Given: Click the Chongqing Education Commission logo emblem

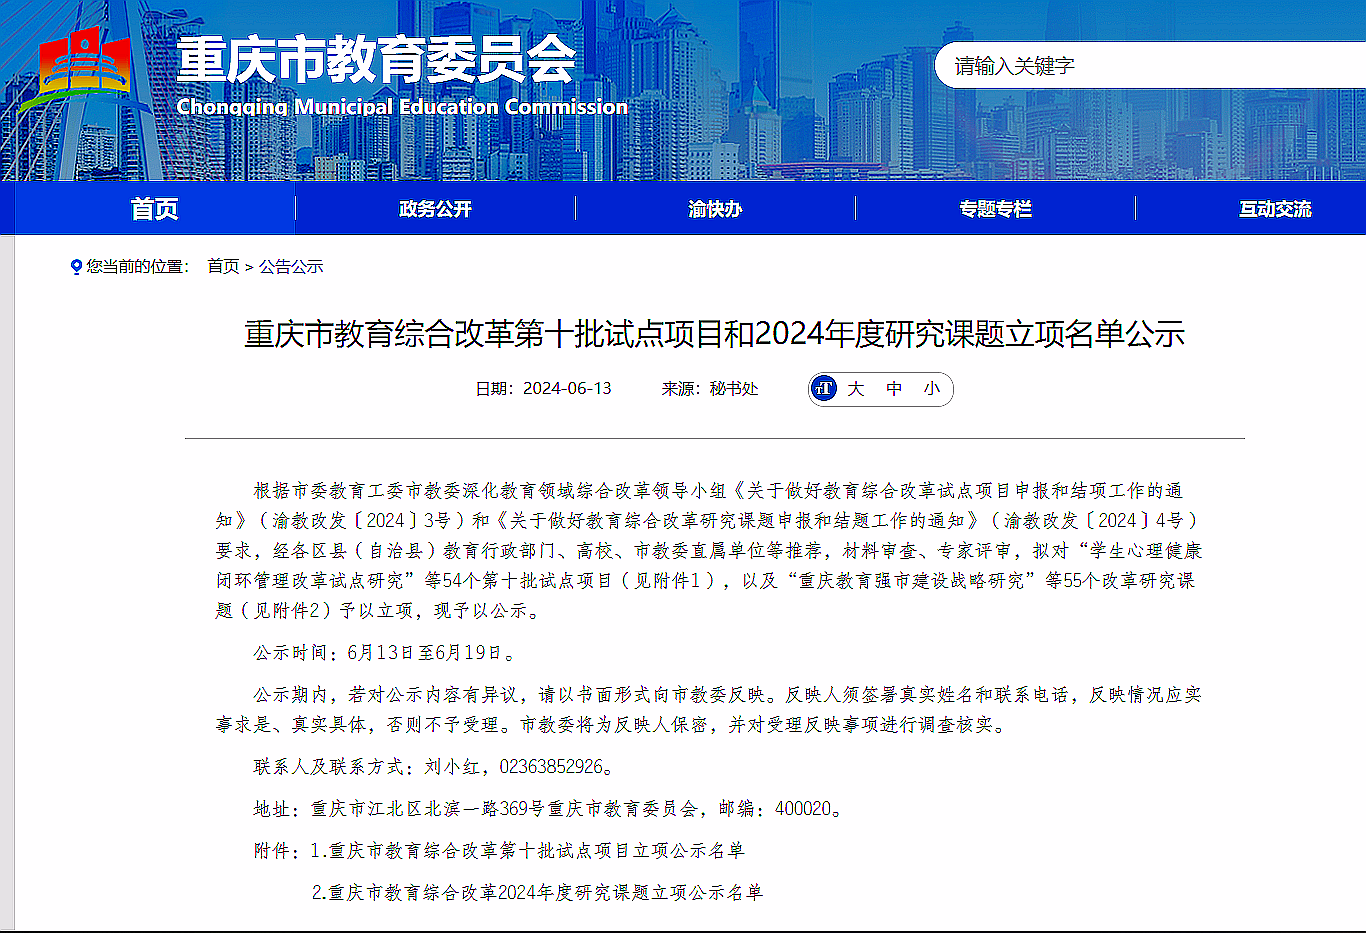Looking at the screenshot, I should tap(87, 68).
